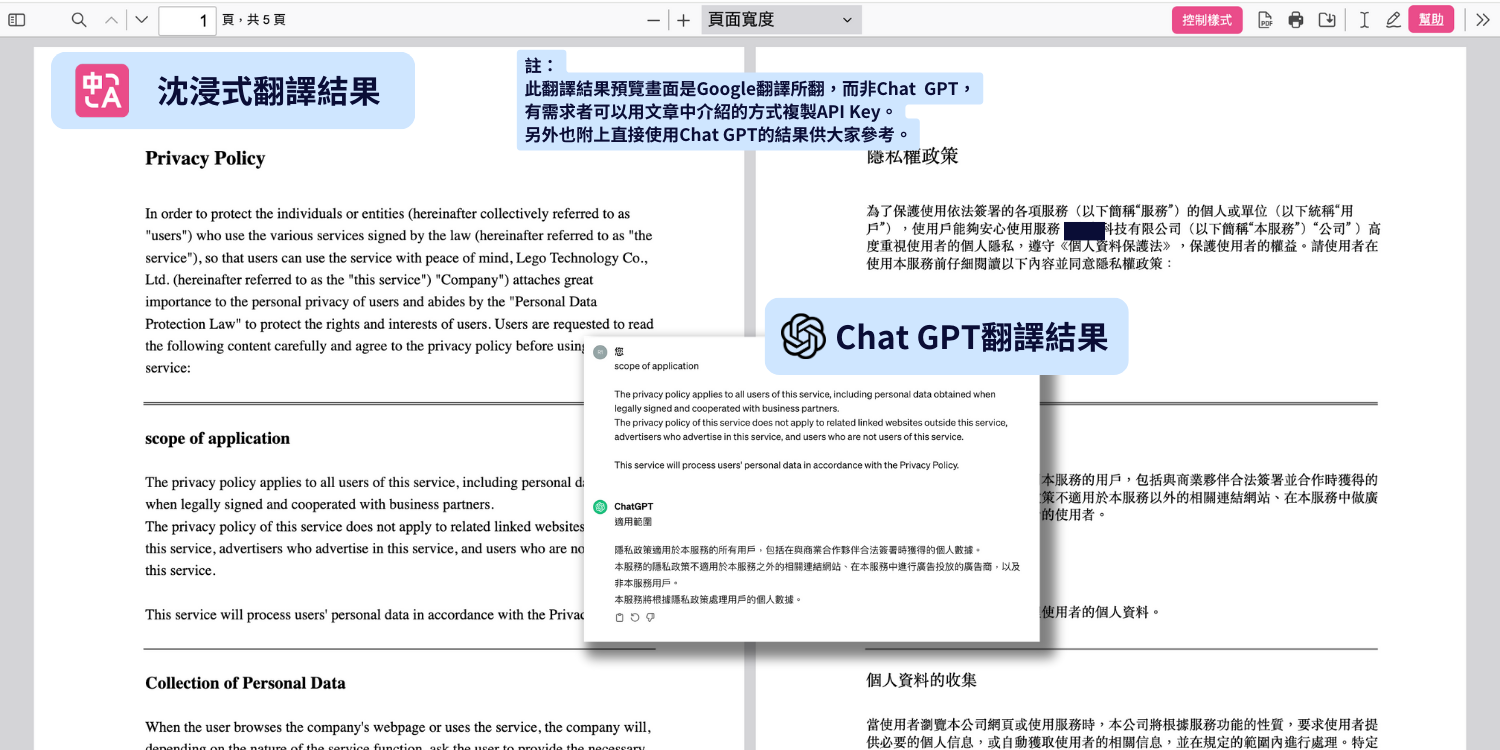Click the PDF document icon in toolbar
The width and height of the screenshot is (1500, 750).
pyautogui.click(x=1265, y=20)
